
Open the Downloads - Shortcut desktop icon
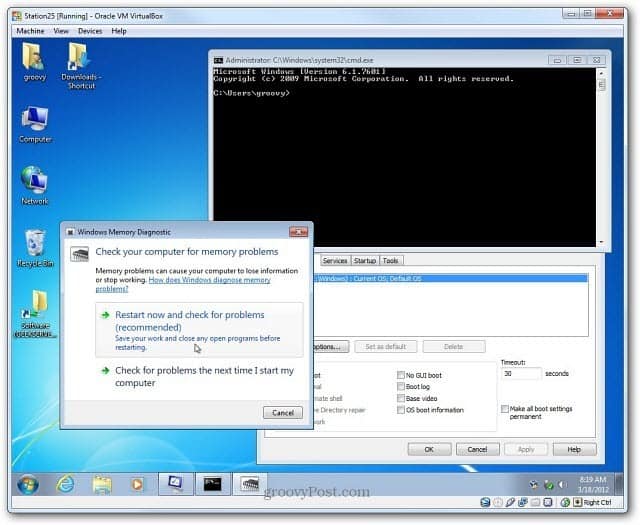coord(81,66)
